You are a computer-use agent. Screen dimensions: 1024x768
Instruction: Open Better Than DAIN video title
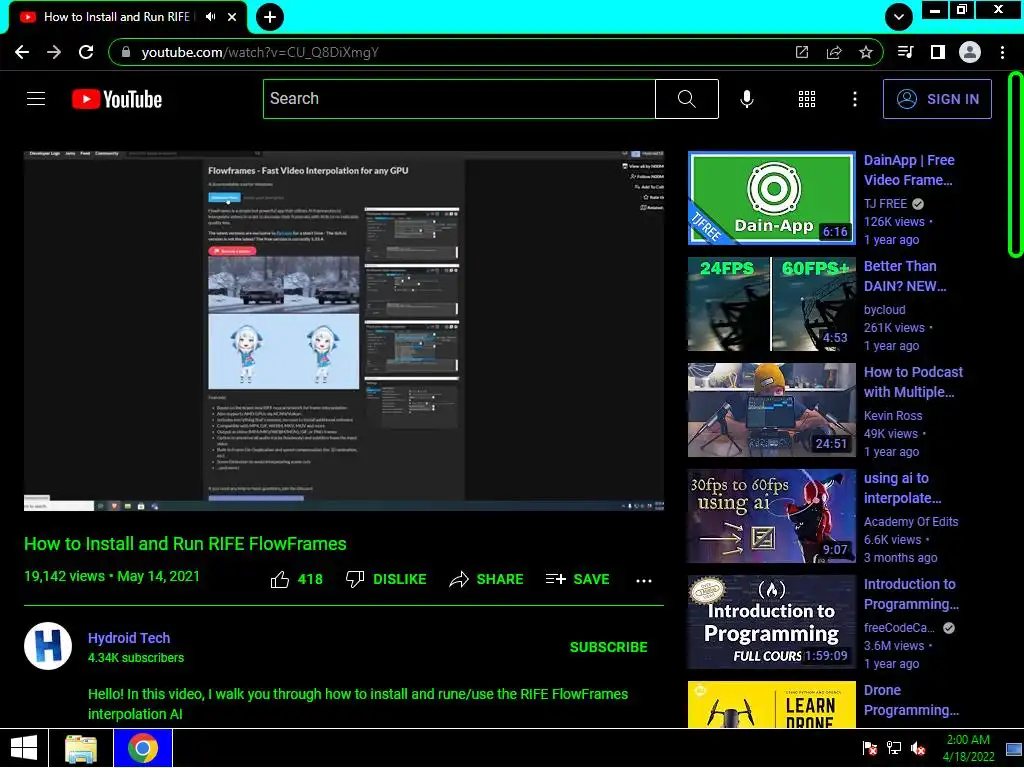tap(905, 276)
